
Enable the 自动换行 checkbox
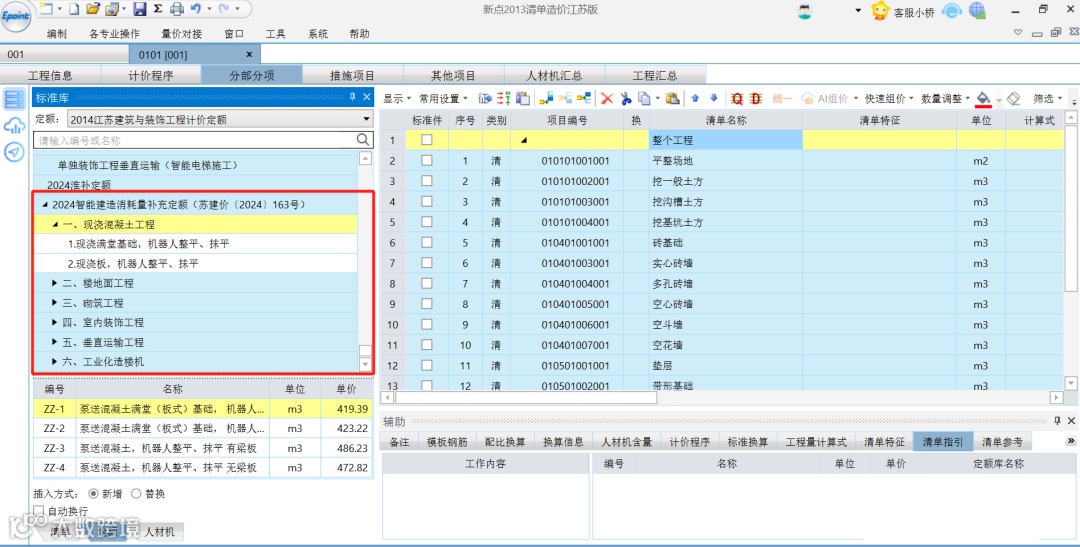click(39, 510)
